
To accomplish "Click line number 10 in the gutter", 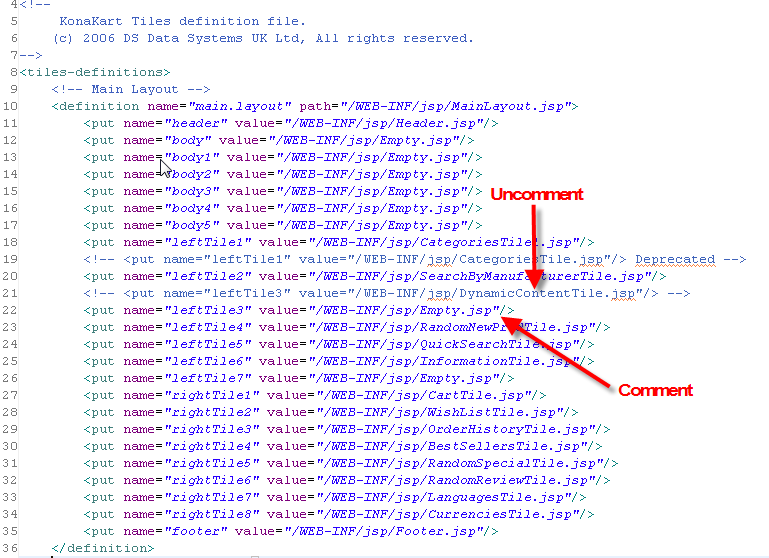I will point(10,106).
